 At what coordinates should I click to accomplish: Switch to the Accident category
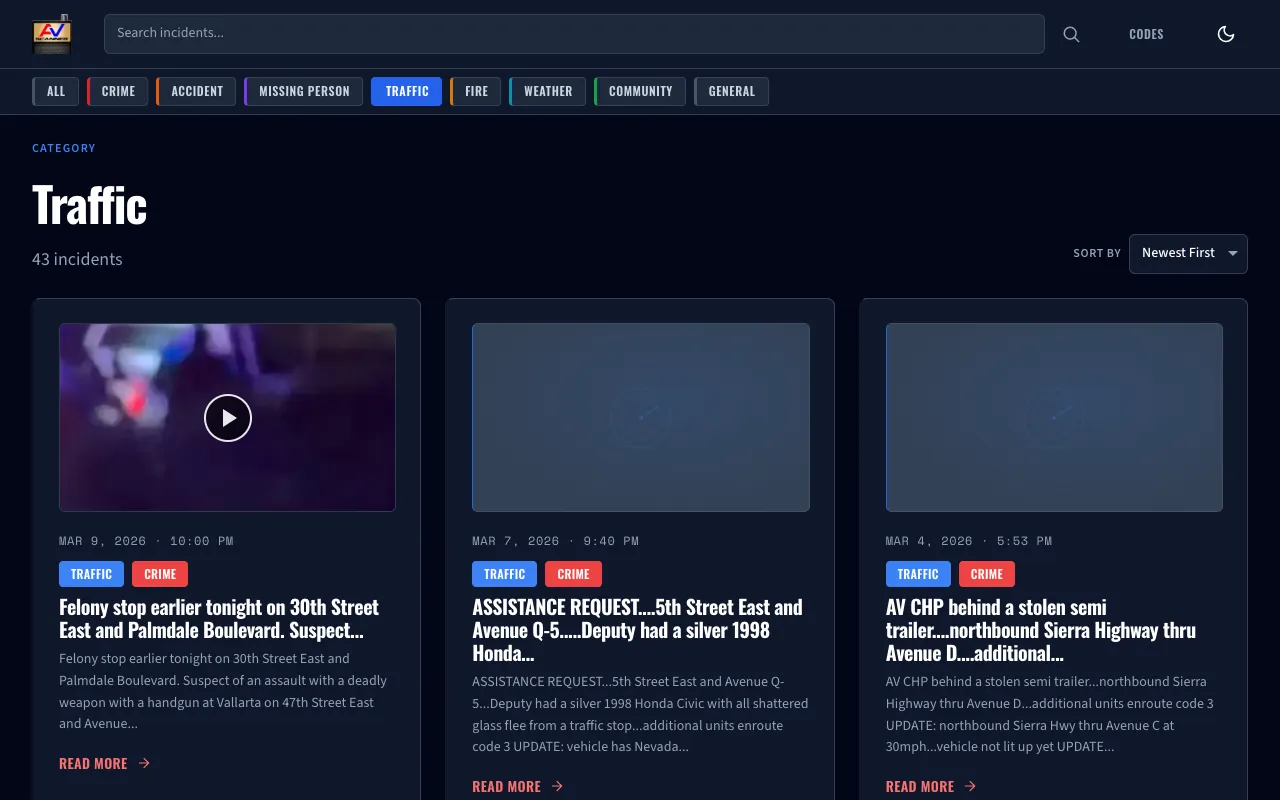pos(197,91)
